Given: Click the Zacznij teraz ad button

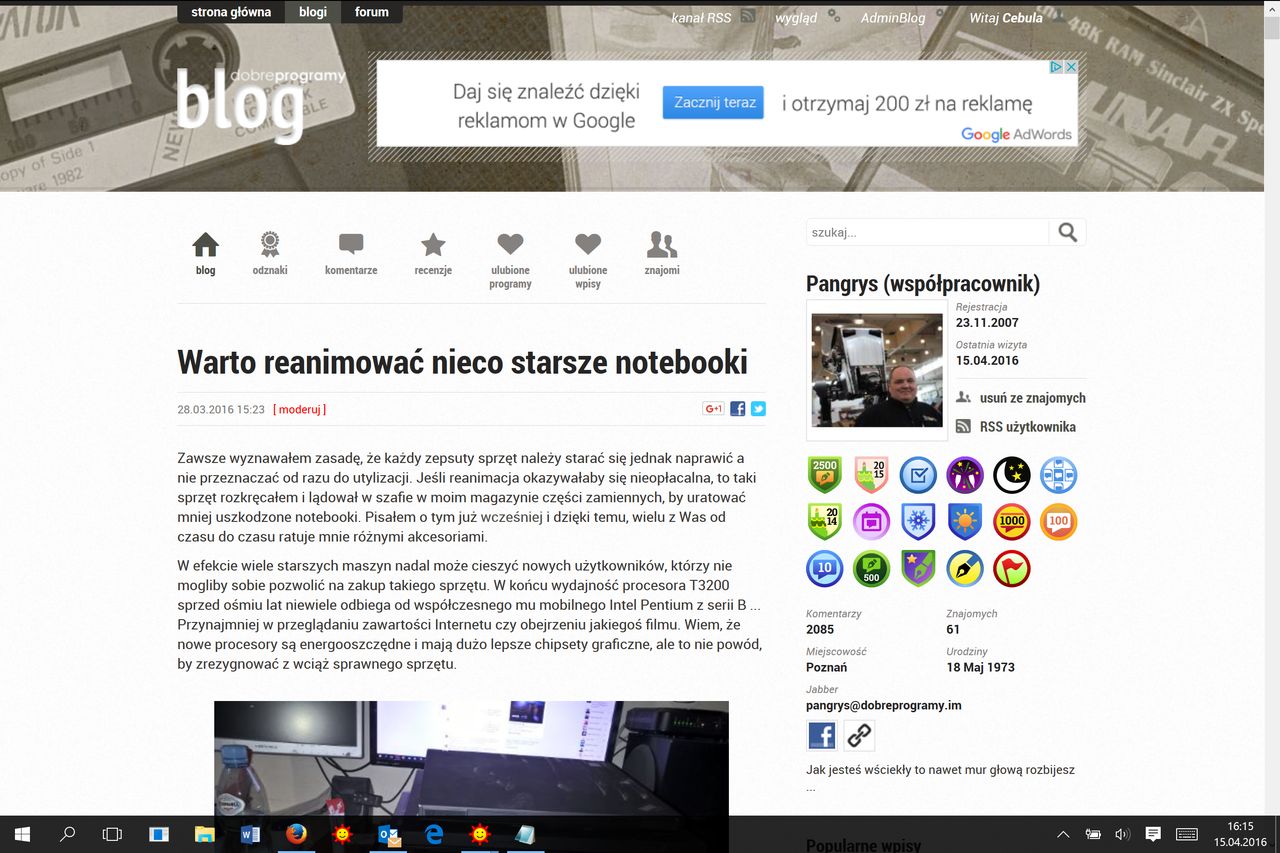Looking at the screenshot, I should [713, 102].
